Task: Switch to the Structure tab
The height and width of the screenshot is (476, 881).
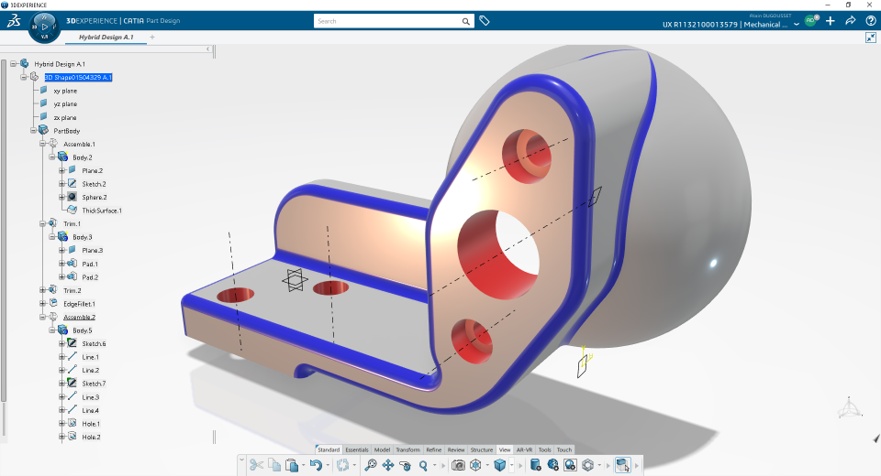Action: tap(482, 450)
